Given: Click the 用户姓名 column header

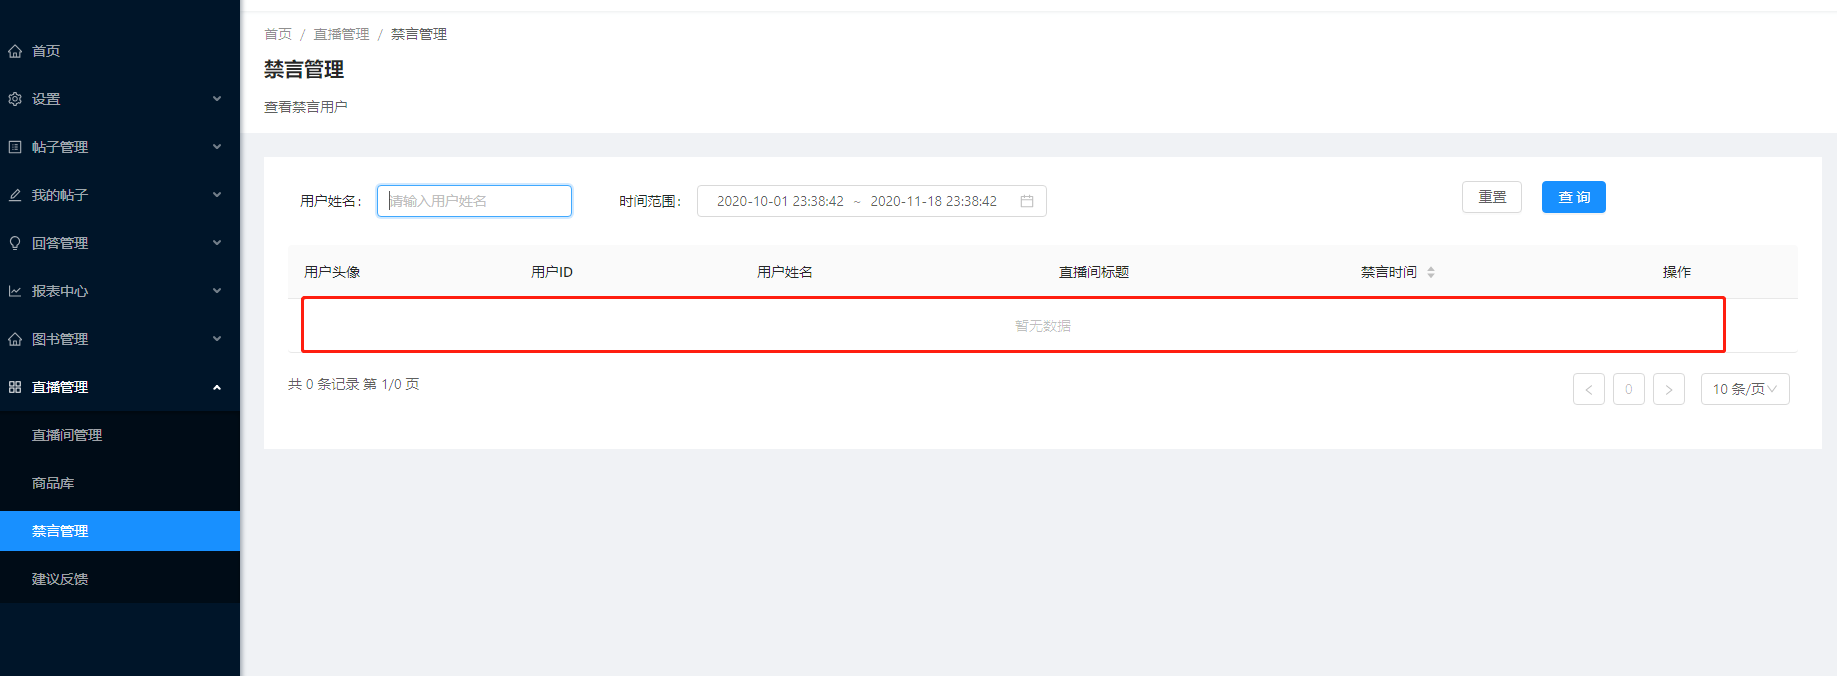Looking at the screenshot, I should coord(785,272).
